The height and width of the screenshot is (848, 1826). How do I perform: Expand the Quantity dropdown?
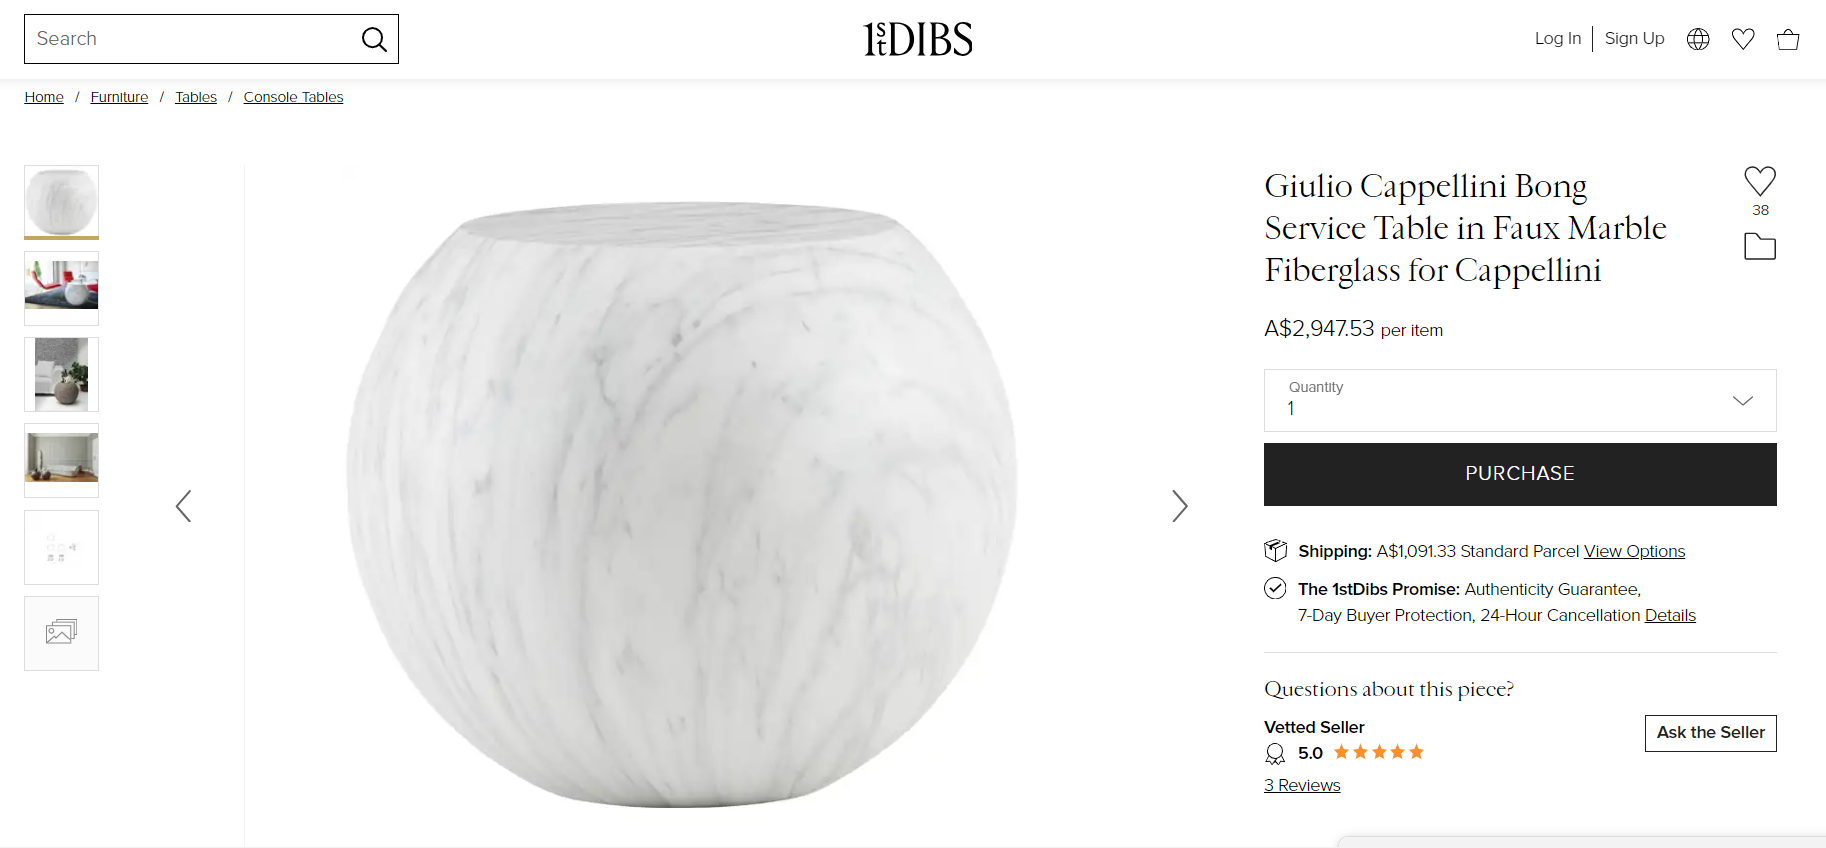tap(1520, 400)
